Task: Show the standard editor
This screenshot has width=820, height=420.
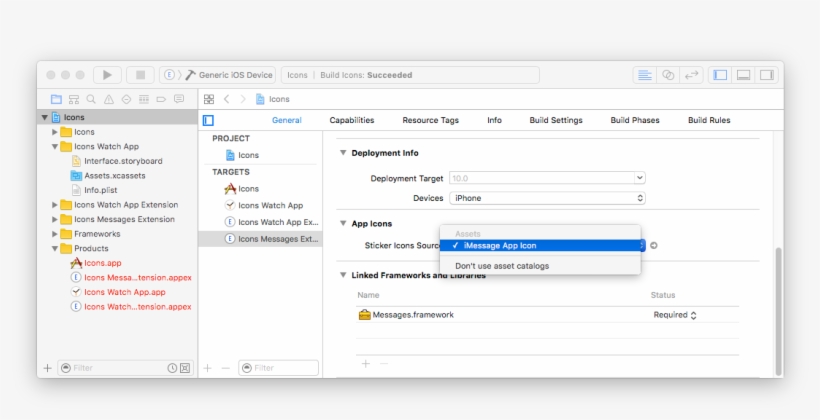Action: pos(645,75)
